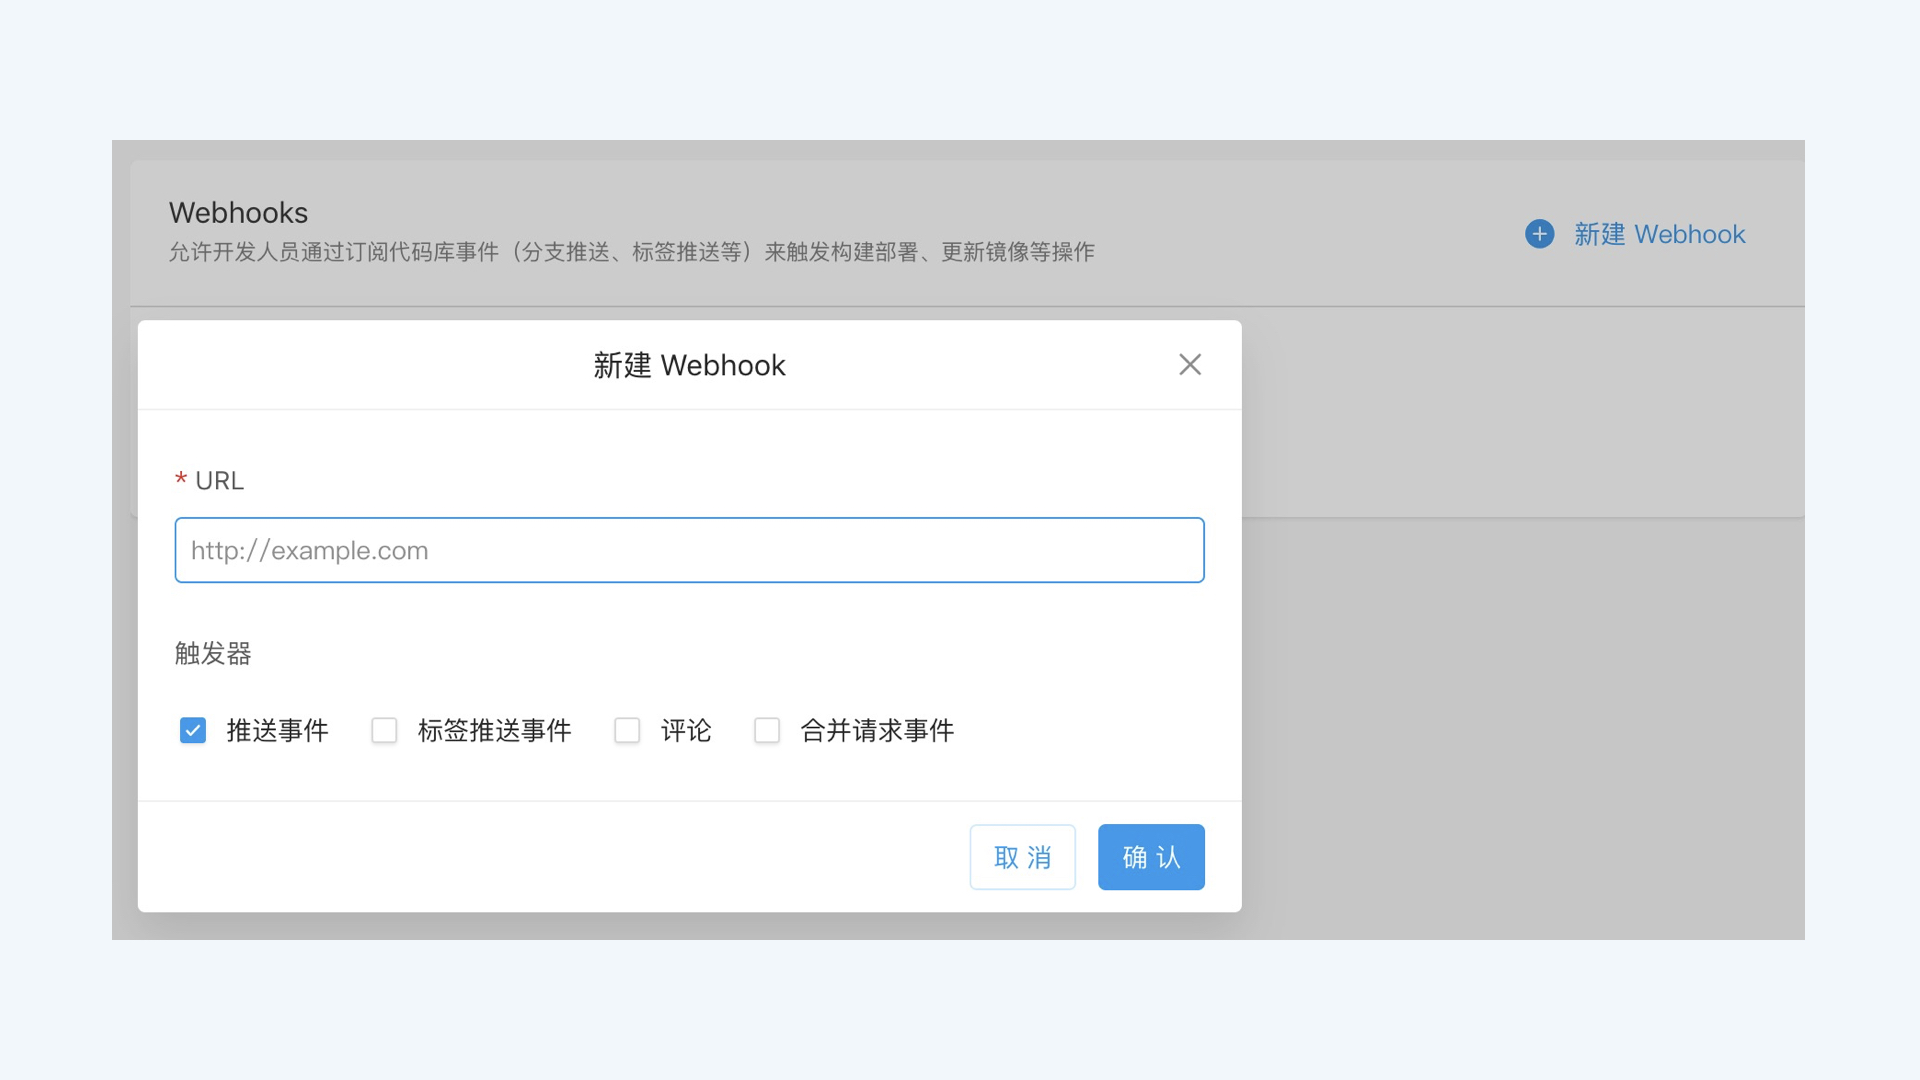Enable the 标签推送事件 checkbox
The height and width of the screenshot is (1080, 1920).
pyautogui.click(x=384, y=731)
